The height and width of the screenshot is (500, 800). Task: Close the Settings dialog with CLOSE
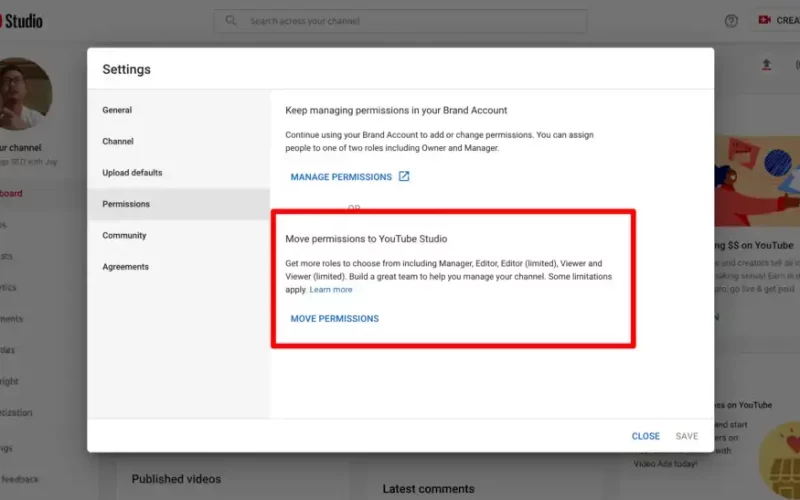click(645, 436)
